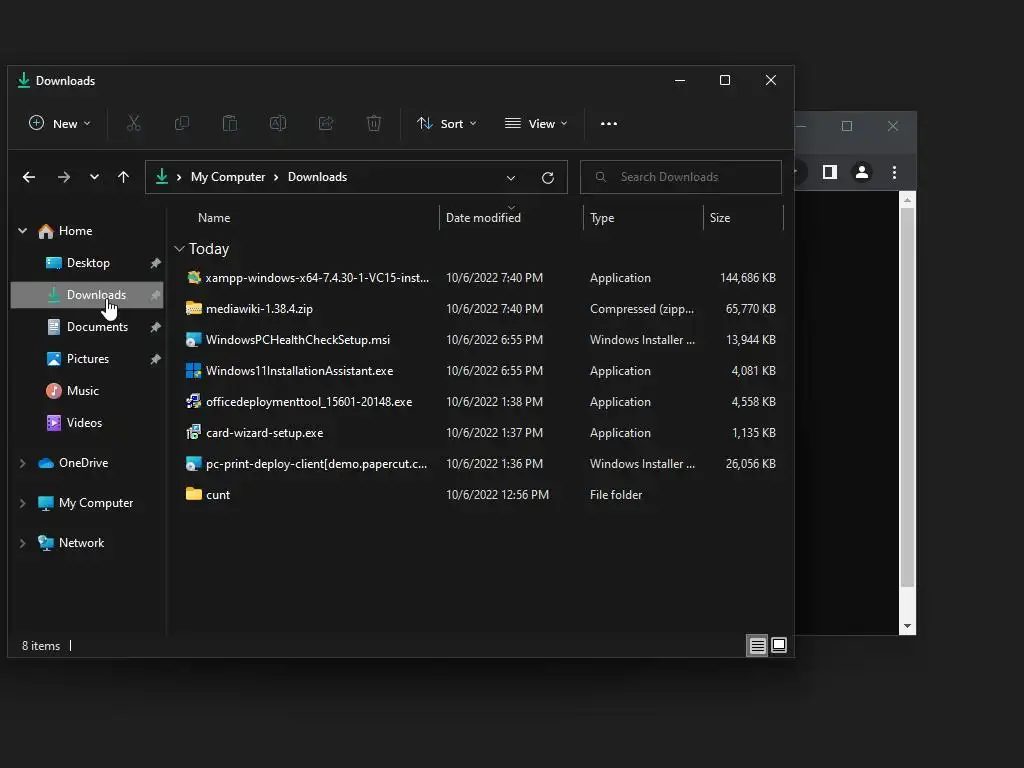Screen dimensions: 1024x768
Task: Click the Compressed (zipp... type cell
Action: point(642,308)
